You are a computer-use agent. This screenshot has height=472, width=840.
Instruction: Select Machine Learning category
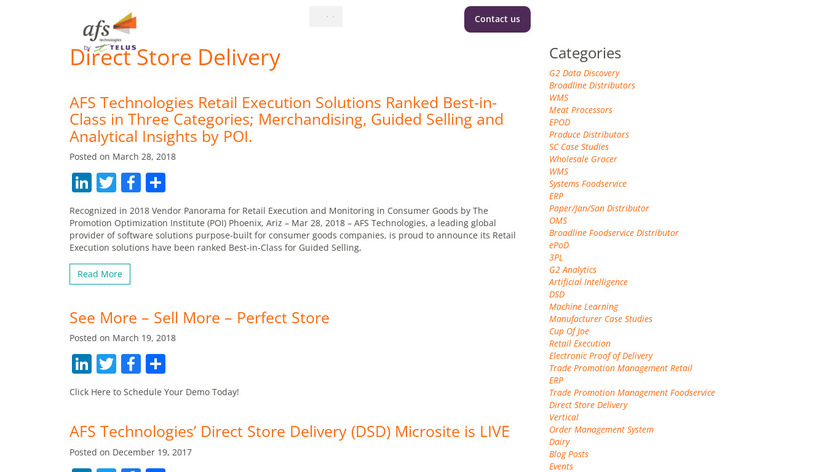pyautogui.click(x=583, y=307)
